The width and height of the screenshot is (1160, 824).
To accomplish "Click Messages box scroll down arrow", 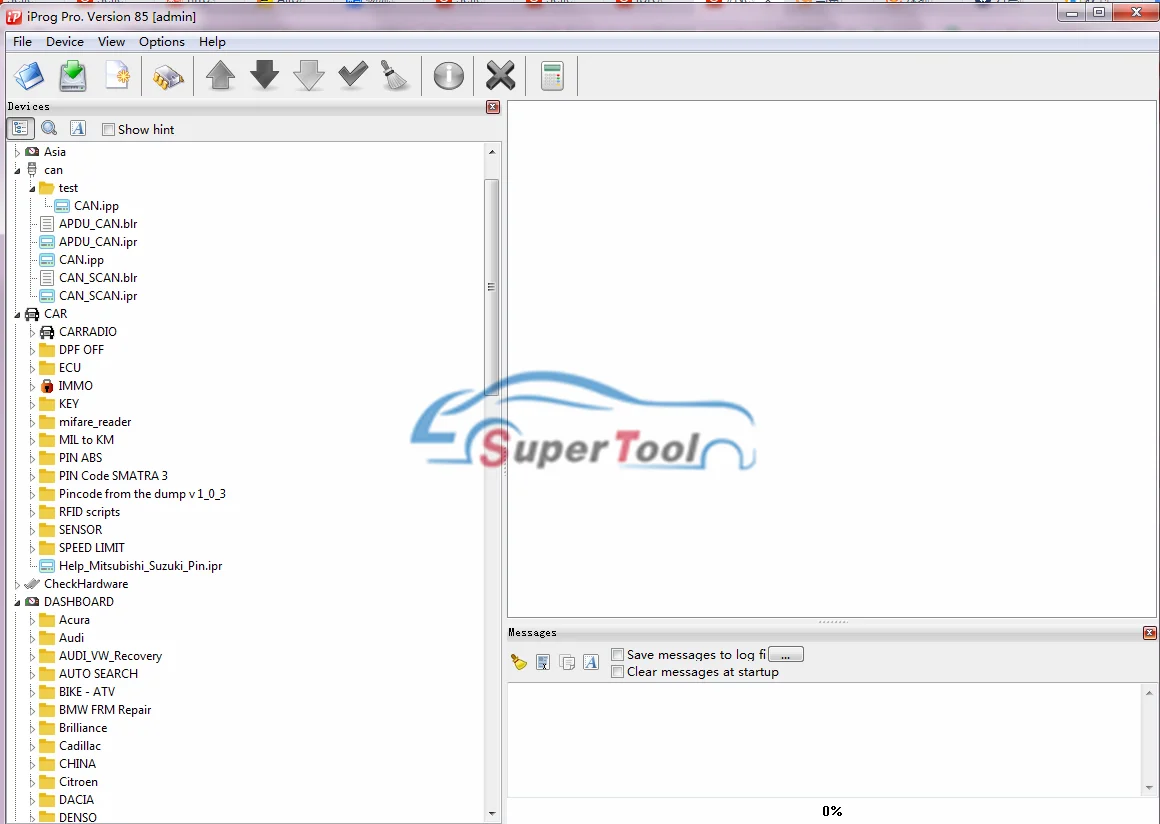I will click(x=1149, y=788).
